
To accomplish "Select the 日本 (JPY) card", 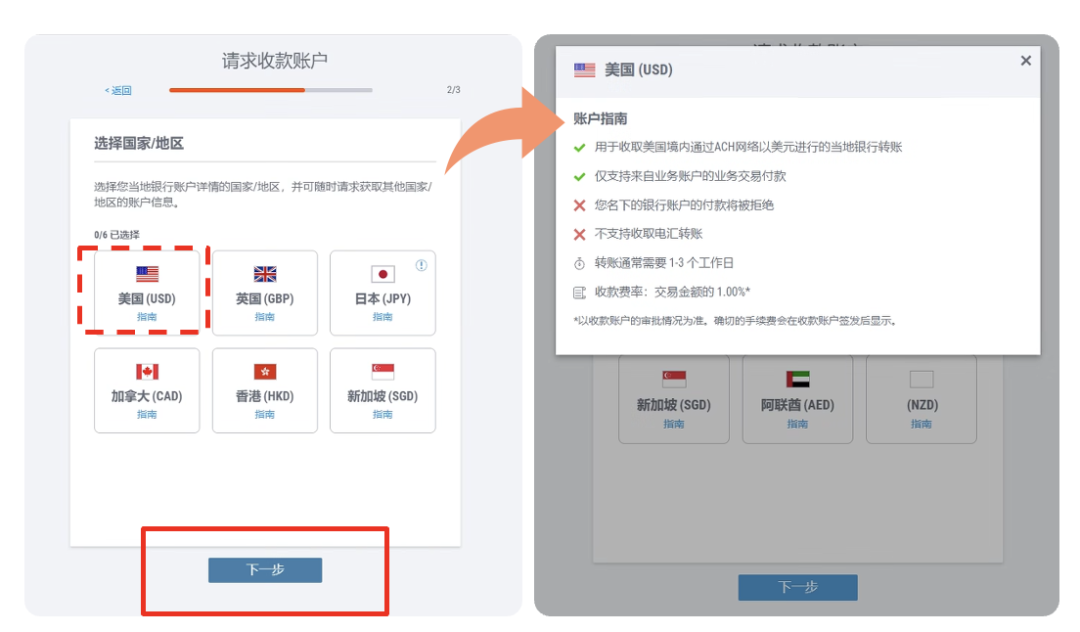I will pos(382,293).
